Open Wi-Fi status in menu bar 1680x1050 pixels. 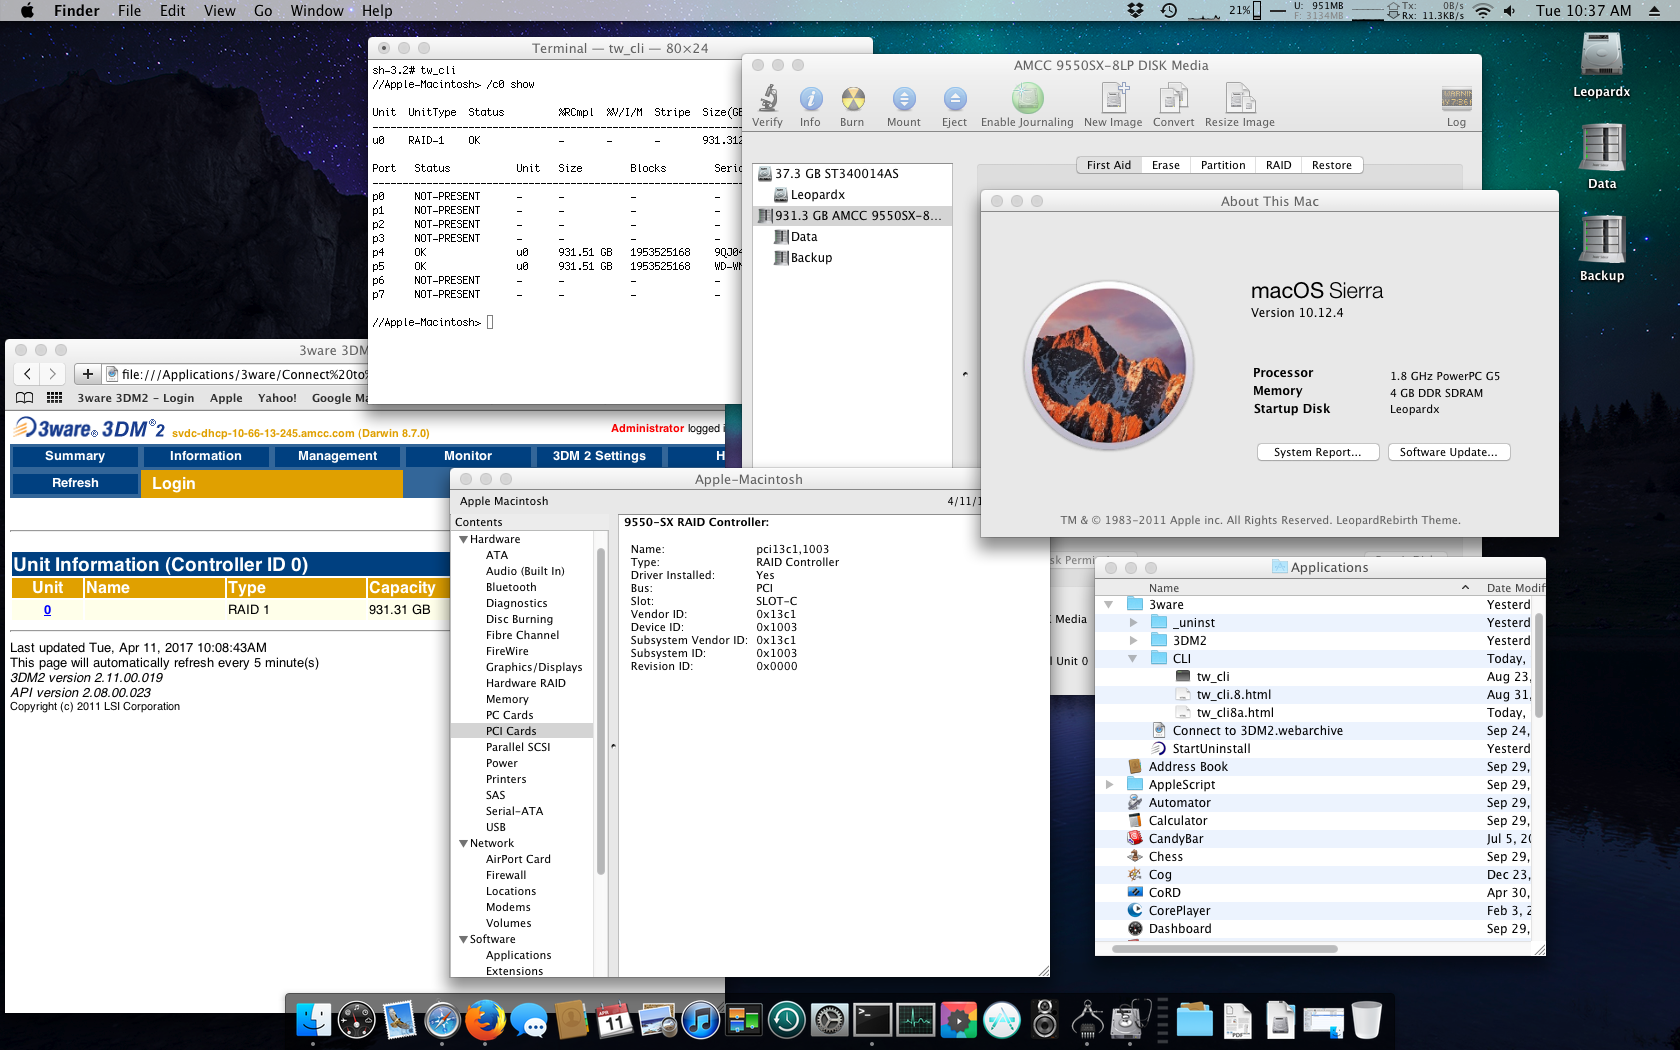pyautogui.click(x=1482, y=10)
